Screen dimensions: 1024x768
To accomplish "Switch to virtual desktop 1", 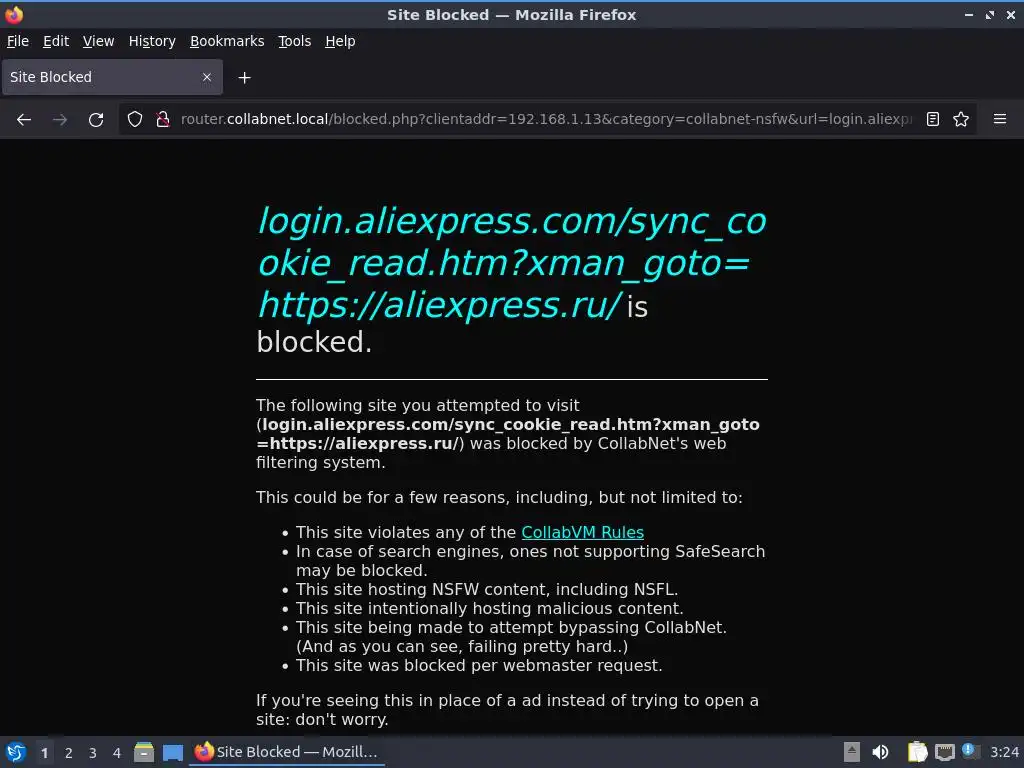I will coord(44,753).
